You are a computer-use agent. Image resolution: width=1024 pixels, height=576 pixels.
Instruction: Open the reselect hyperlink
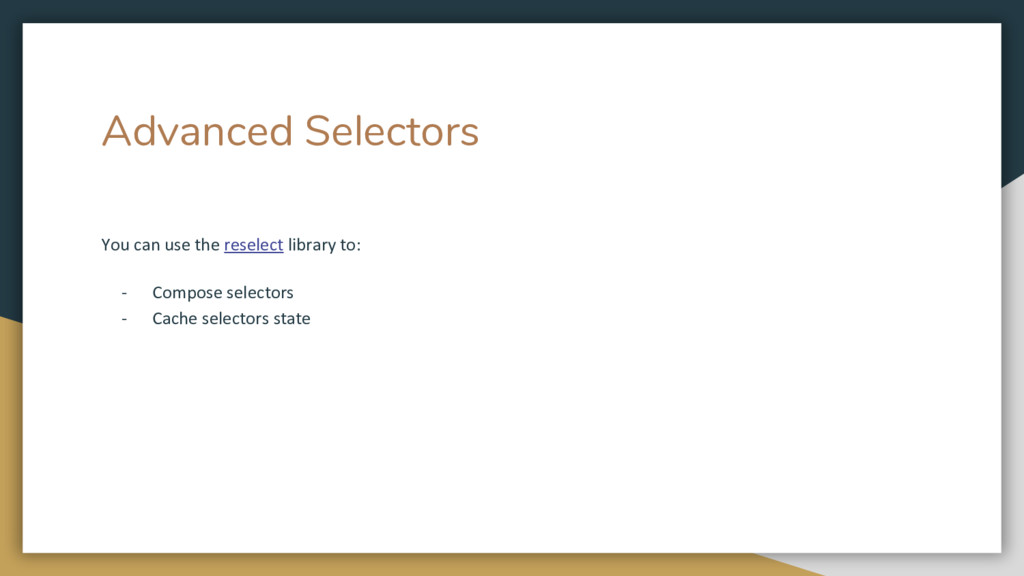click(253, 244)
